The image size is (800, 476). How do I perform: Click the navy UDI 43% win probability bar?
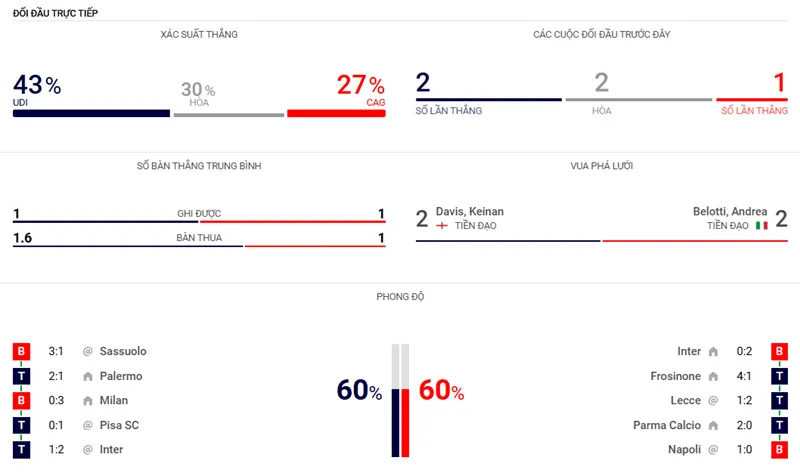click(x=91, y=113)
